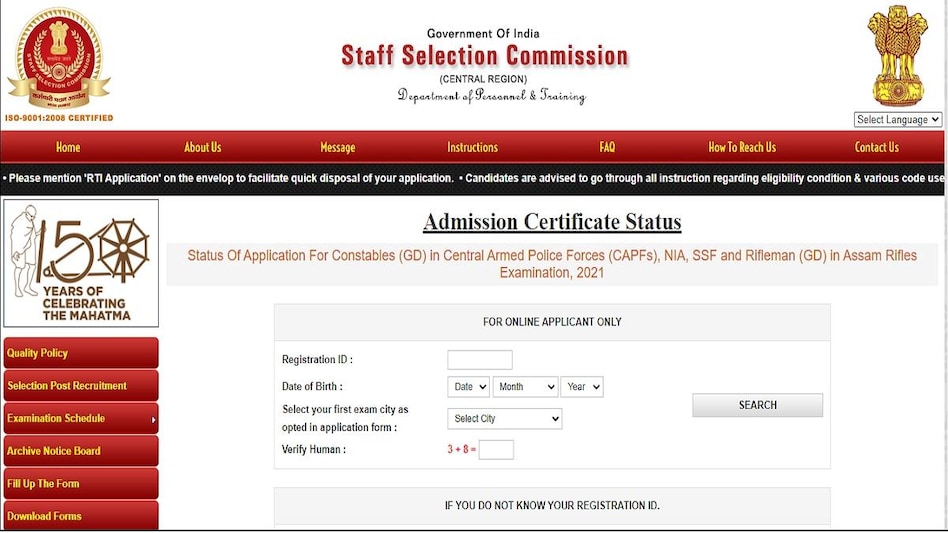The height and width of the screenshot is (533, 948).
Task: Open Fill Up The Form sidebar link
Action: 81,483
